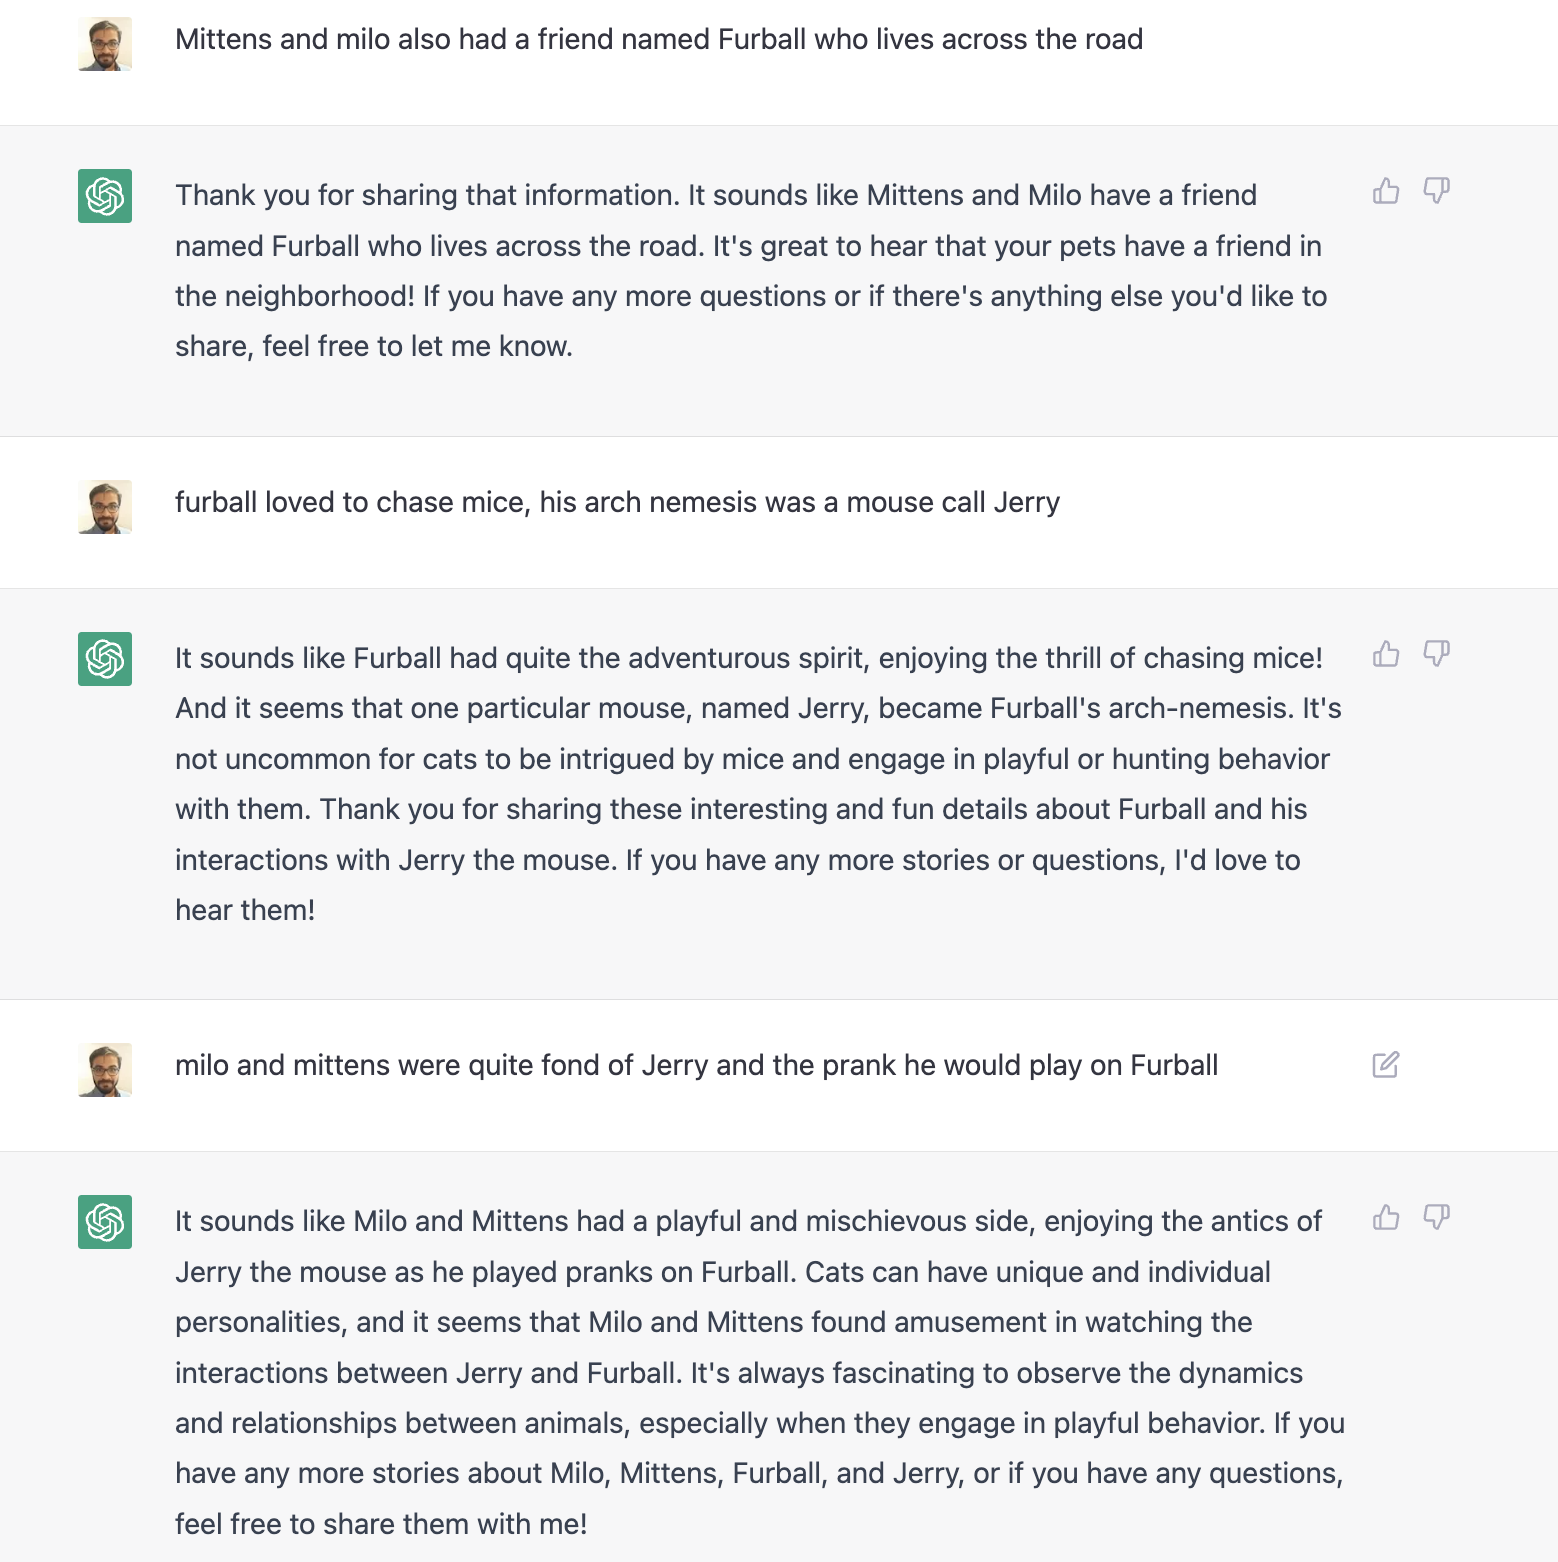Click the message 'milo and mittens were quite fond'
The image size is (1558, 1562).
(696, 1066)
